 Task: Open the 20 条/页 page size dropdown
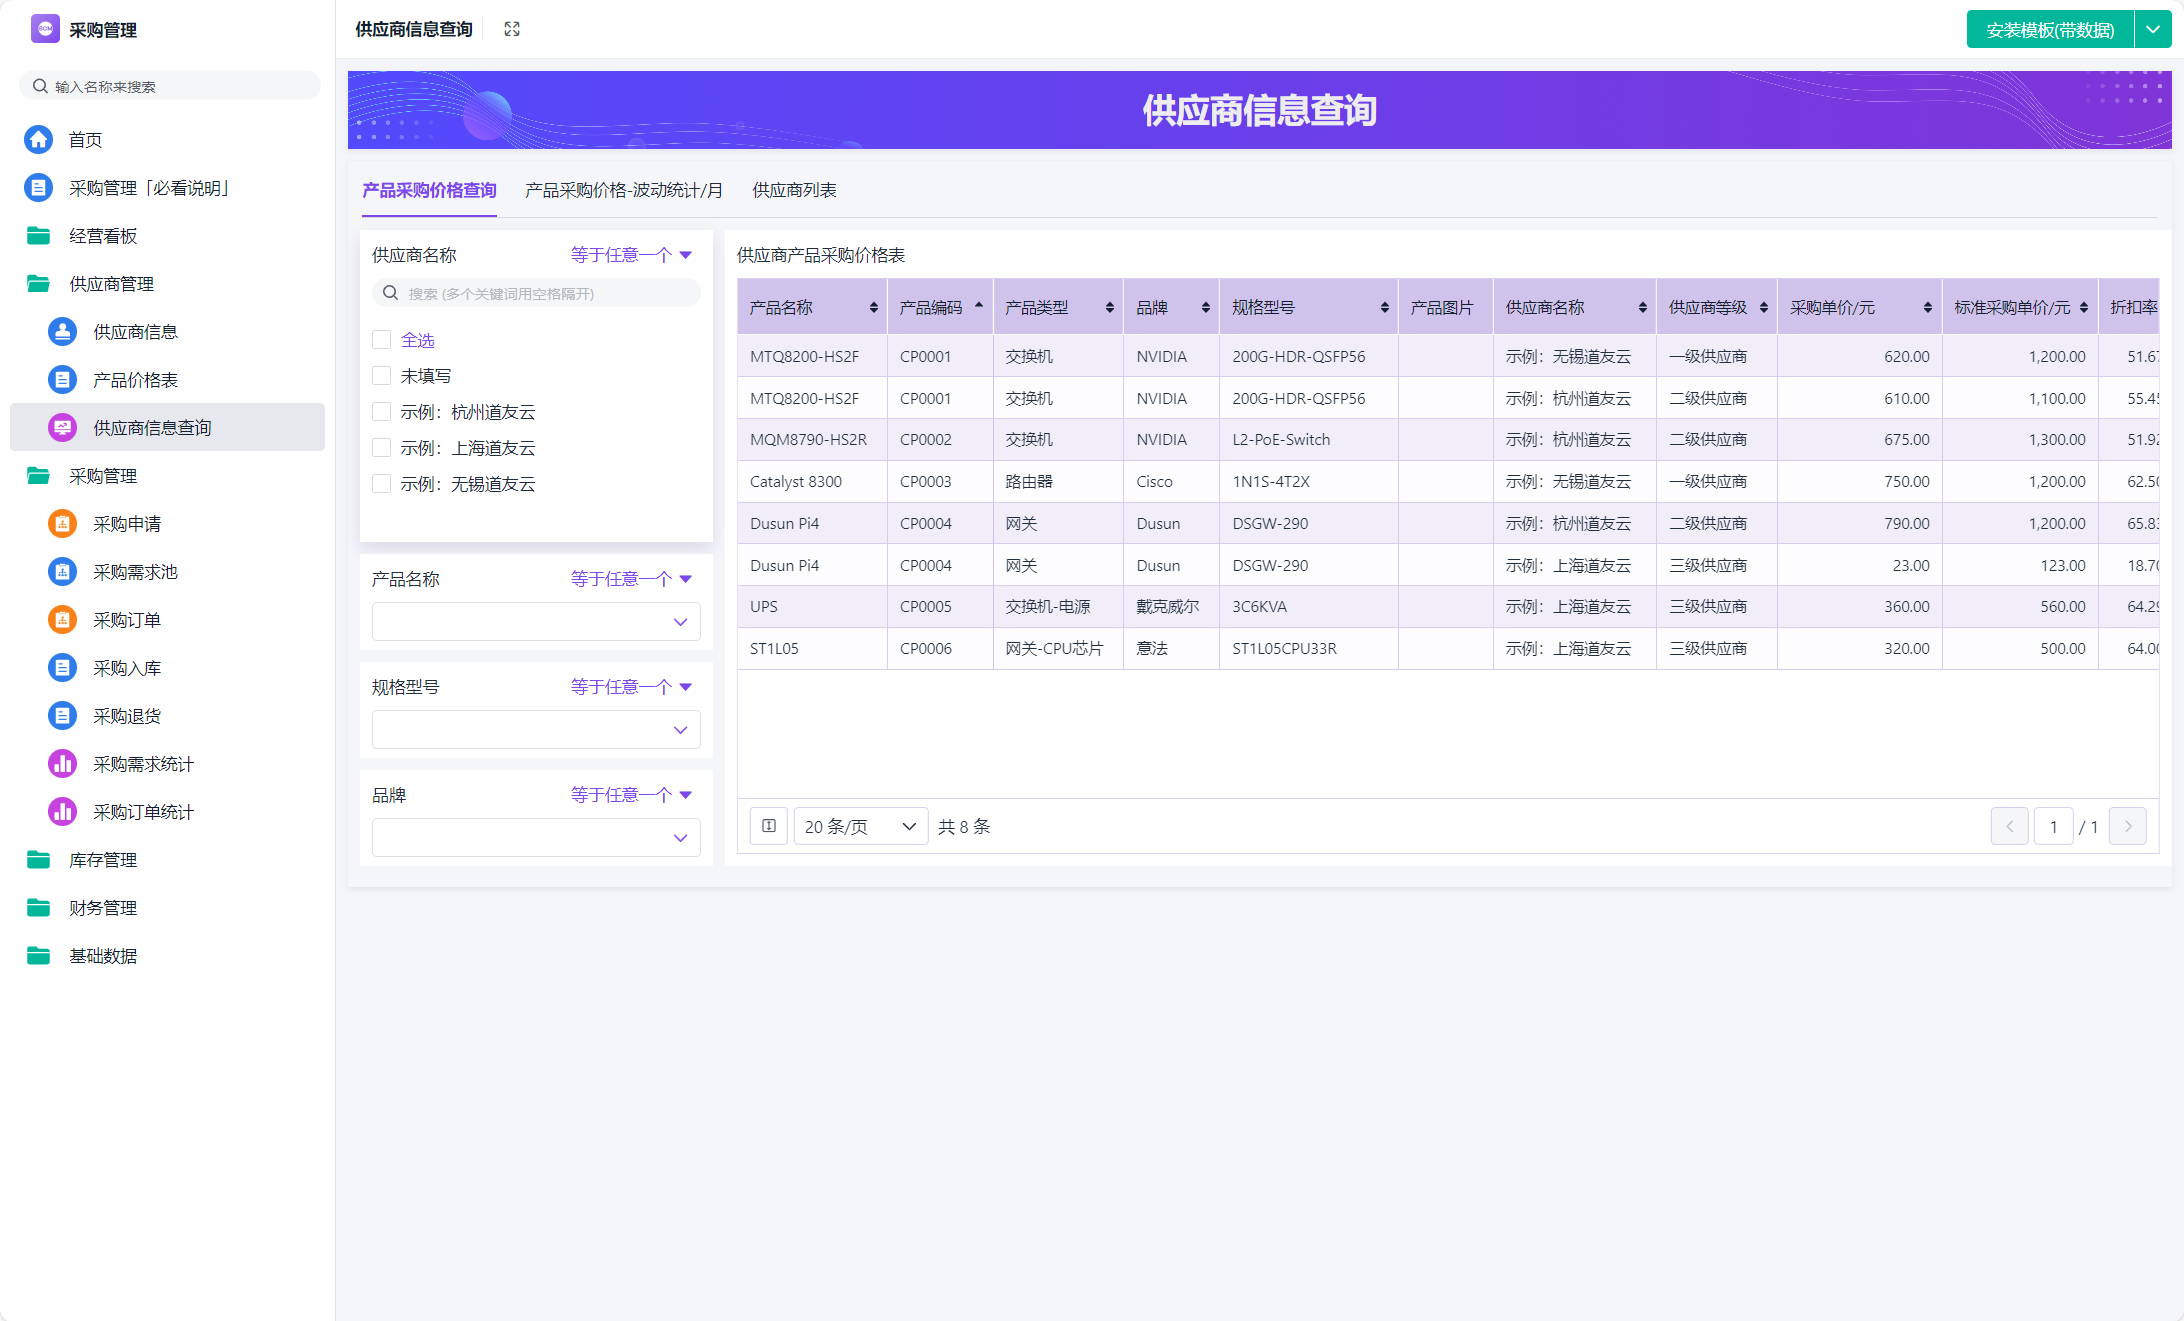[x=860, y=826]
